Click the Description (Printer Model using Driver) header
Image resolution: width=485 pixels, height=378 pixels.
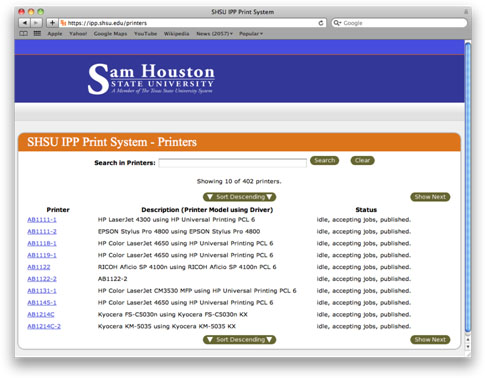[207, 210]
